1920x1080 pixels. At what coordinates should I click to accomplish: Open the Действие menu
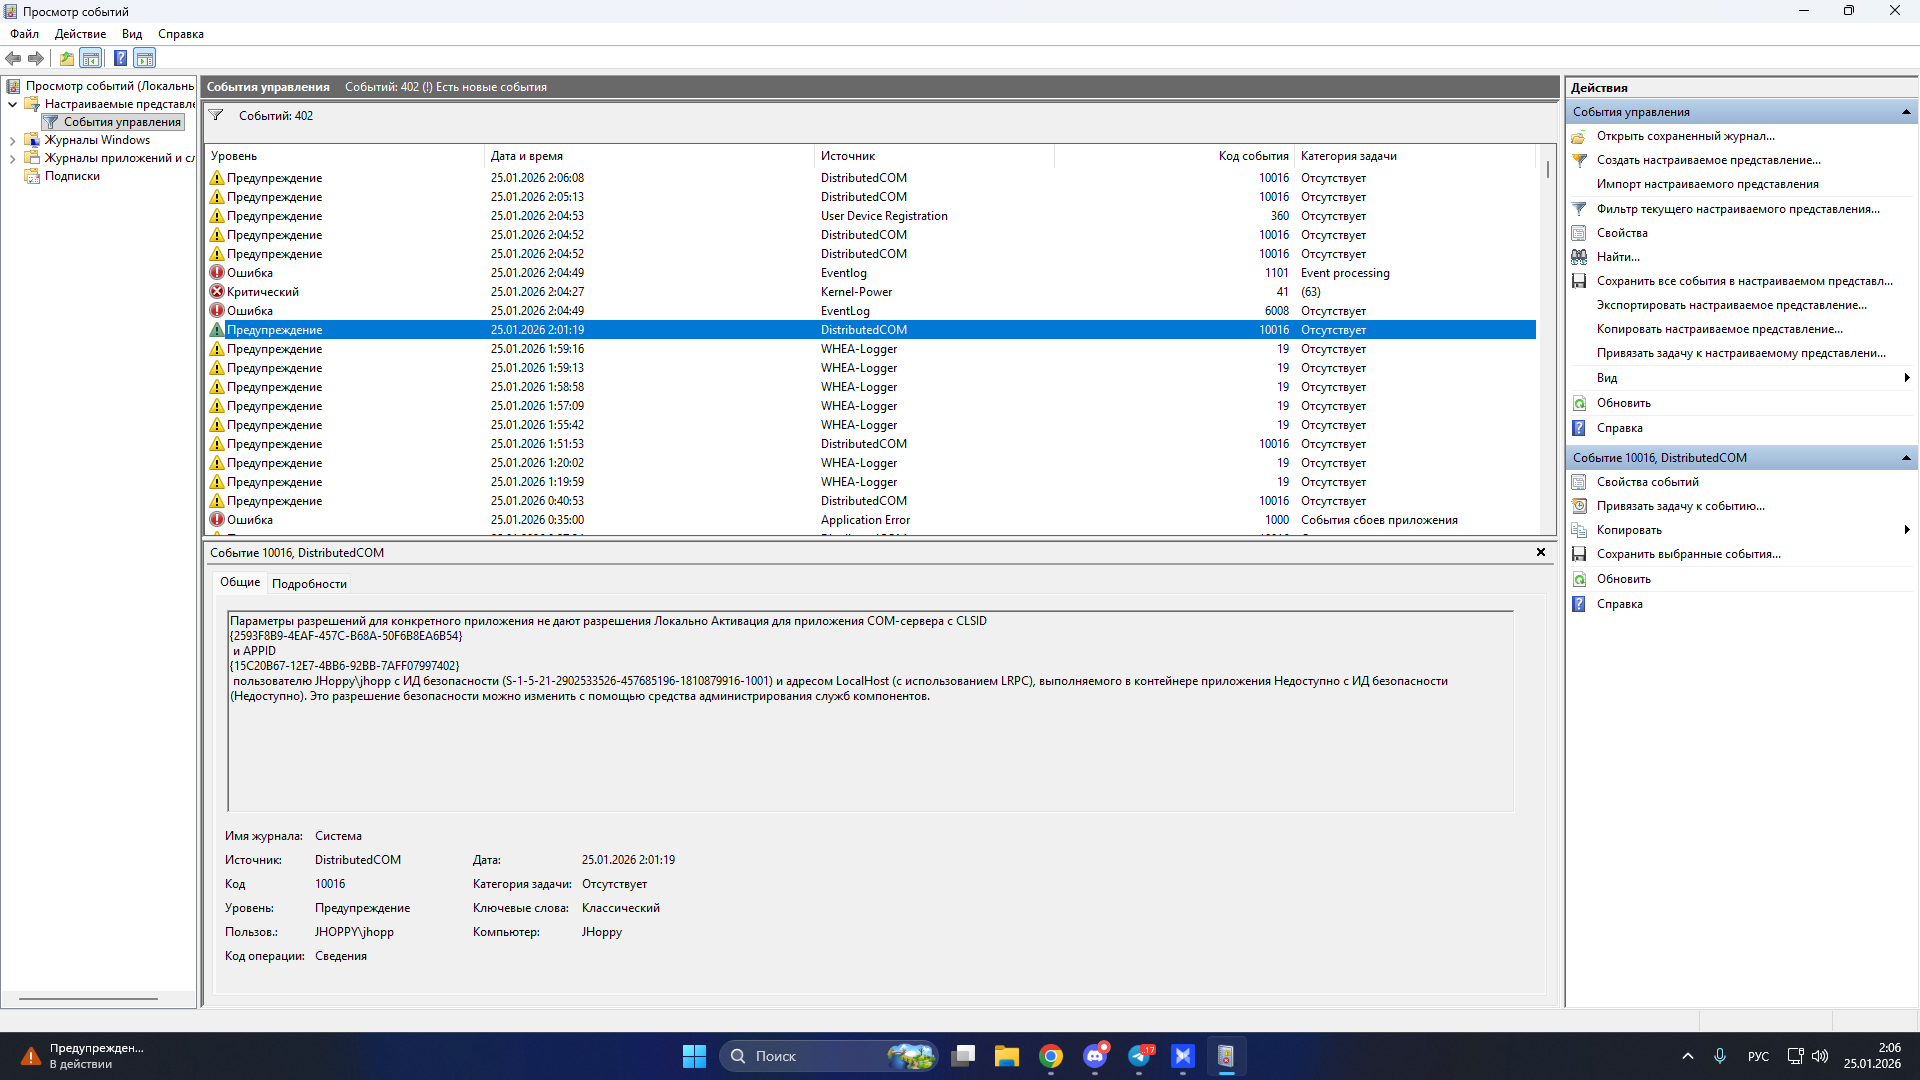(x=80, y=34)
